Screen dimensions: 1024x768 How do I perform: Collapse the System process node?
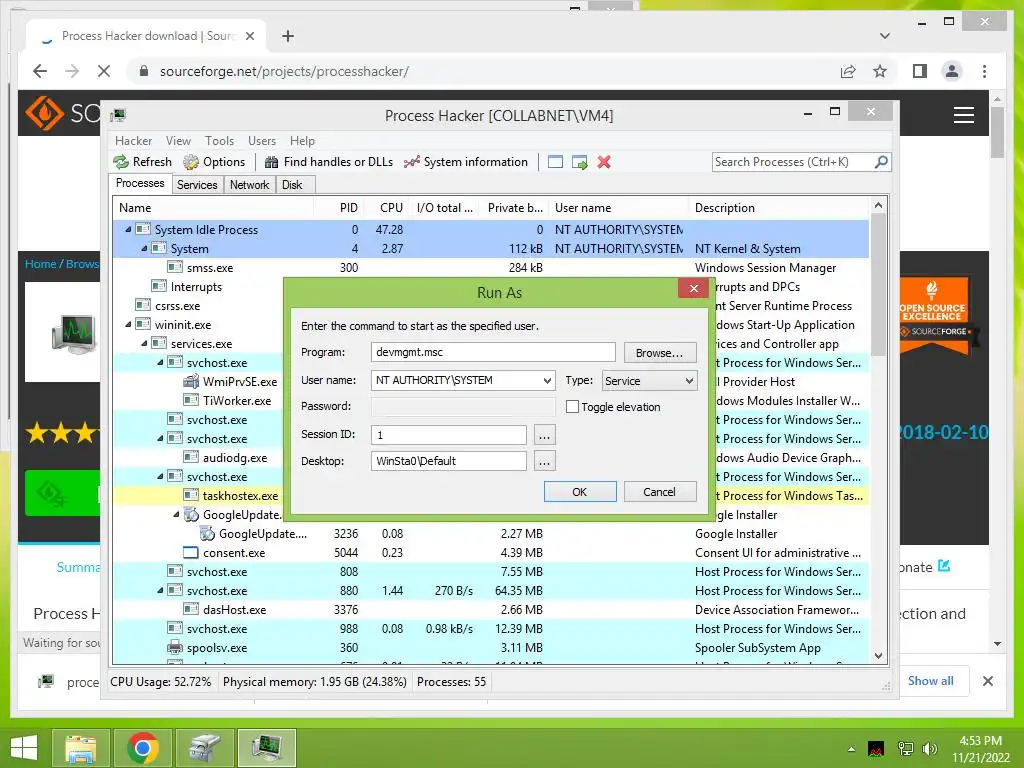(144, 248)
